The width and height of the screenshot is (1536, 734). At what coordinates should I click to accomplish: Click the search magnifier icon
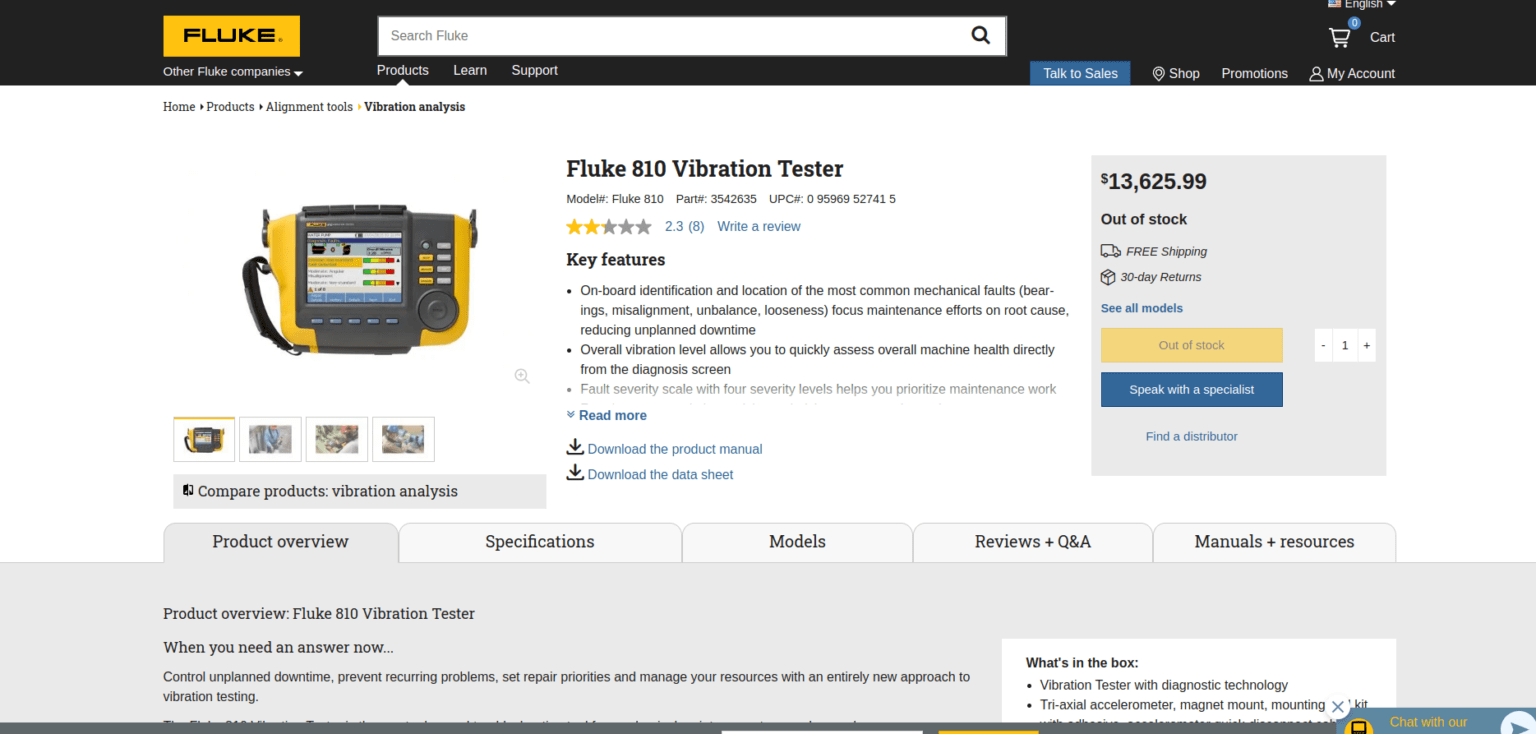[980, 35]
